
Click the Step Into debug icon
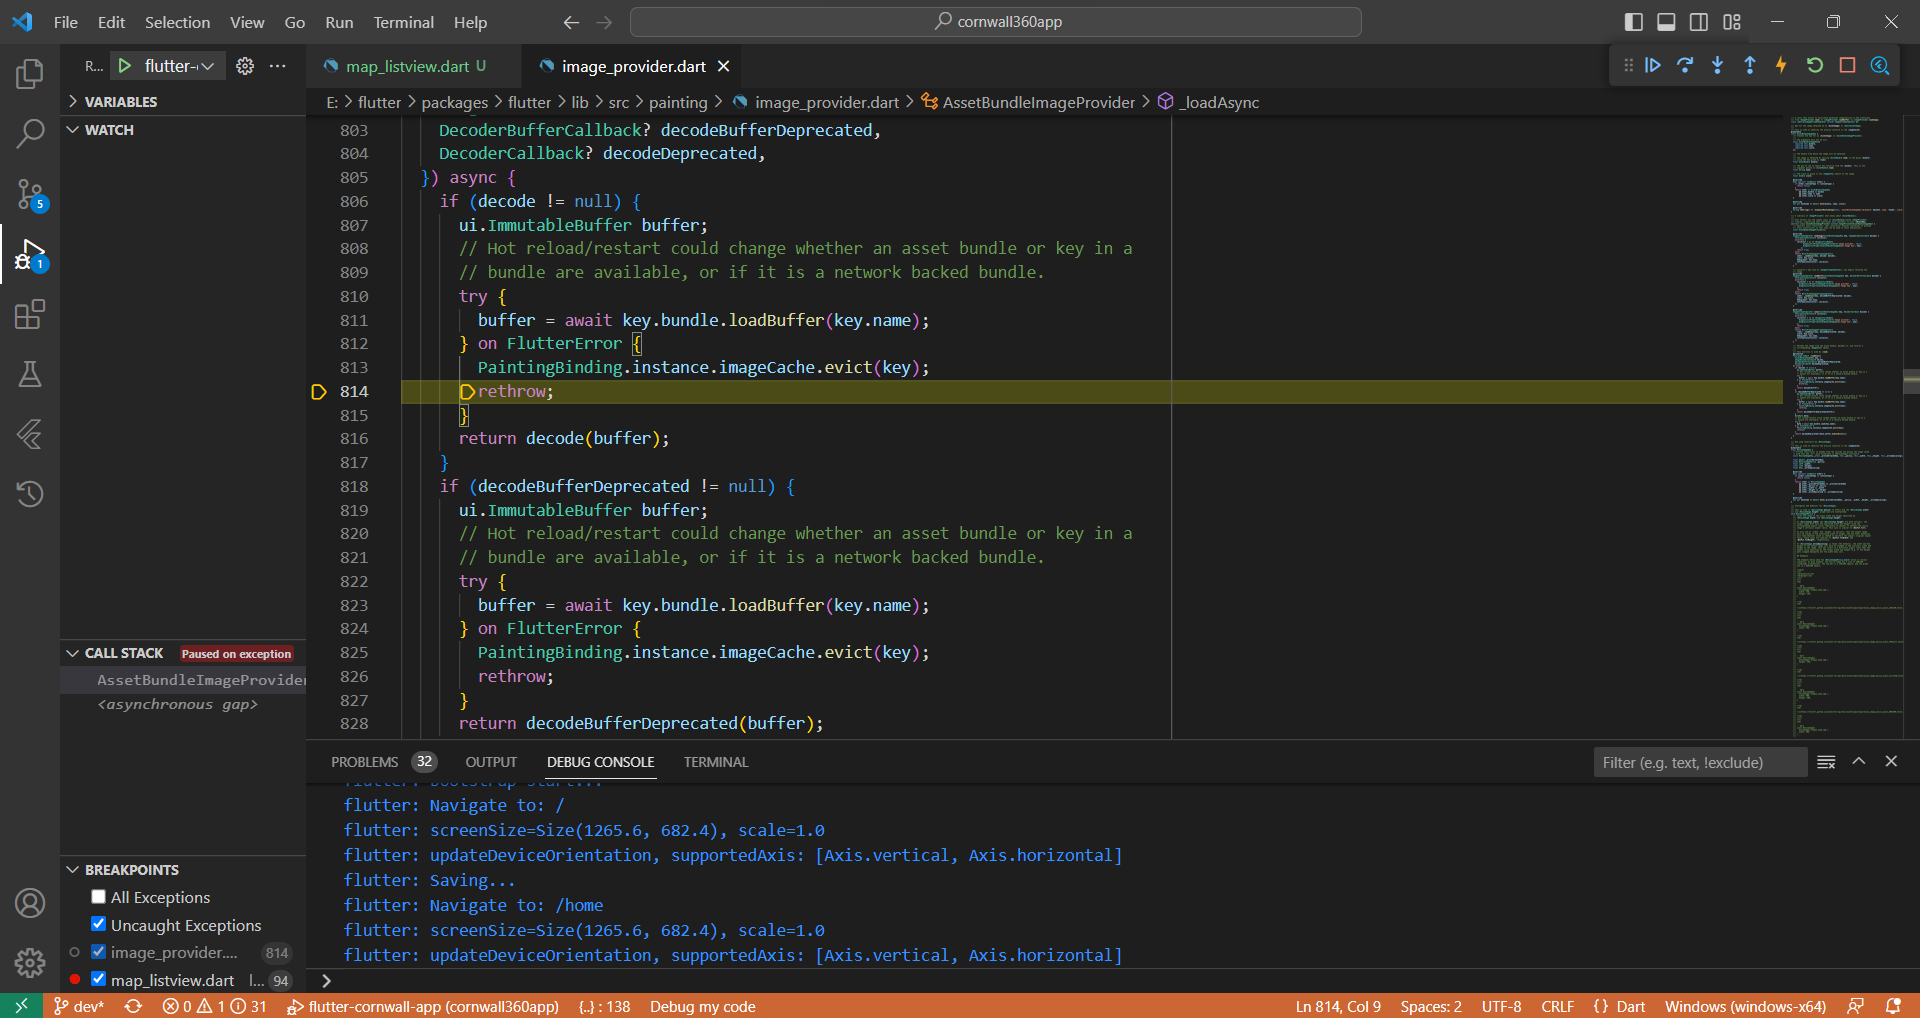1717,66
